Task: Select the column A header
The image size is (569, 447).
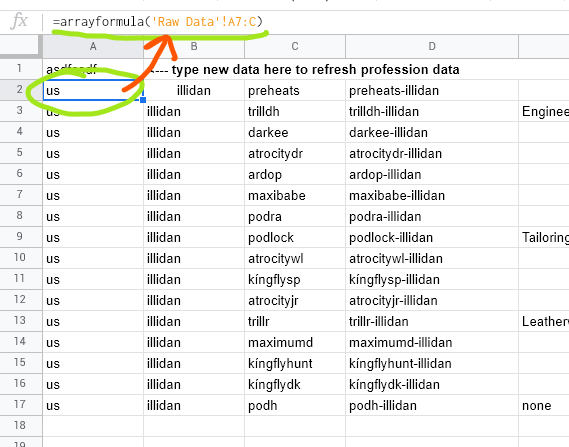Action: pos(93,46)
